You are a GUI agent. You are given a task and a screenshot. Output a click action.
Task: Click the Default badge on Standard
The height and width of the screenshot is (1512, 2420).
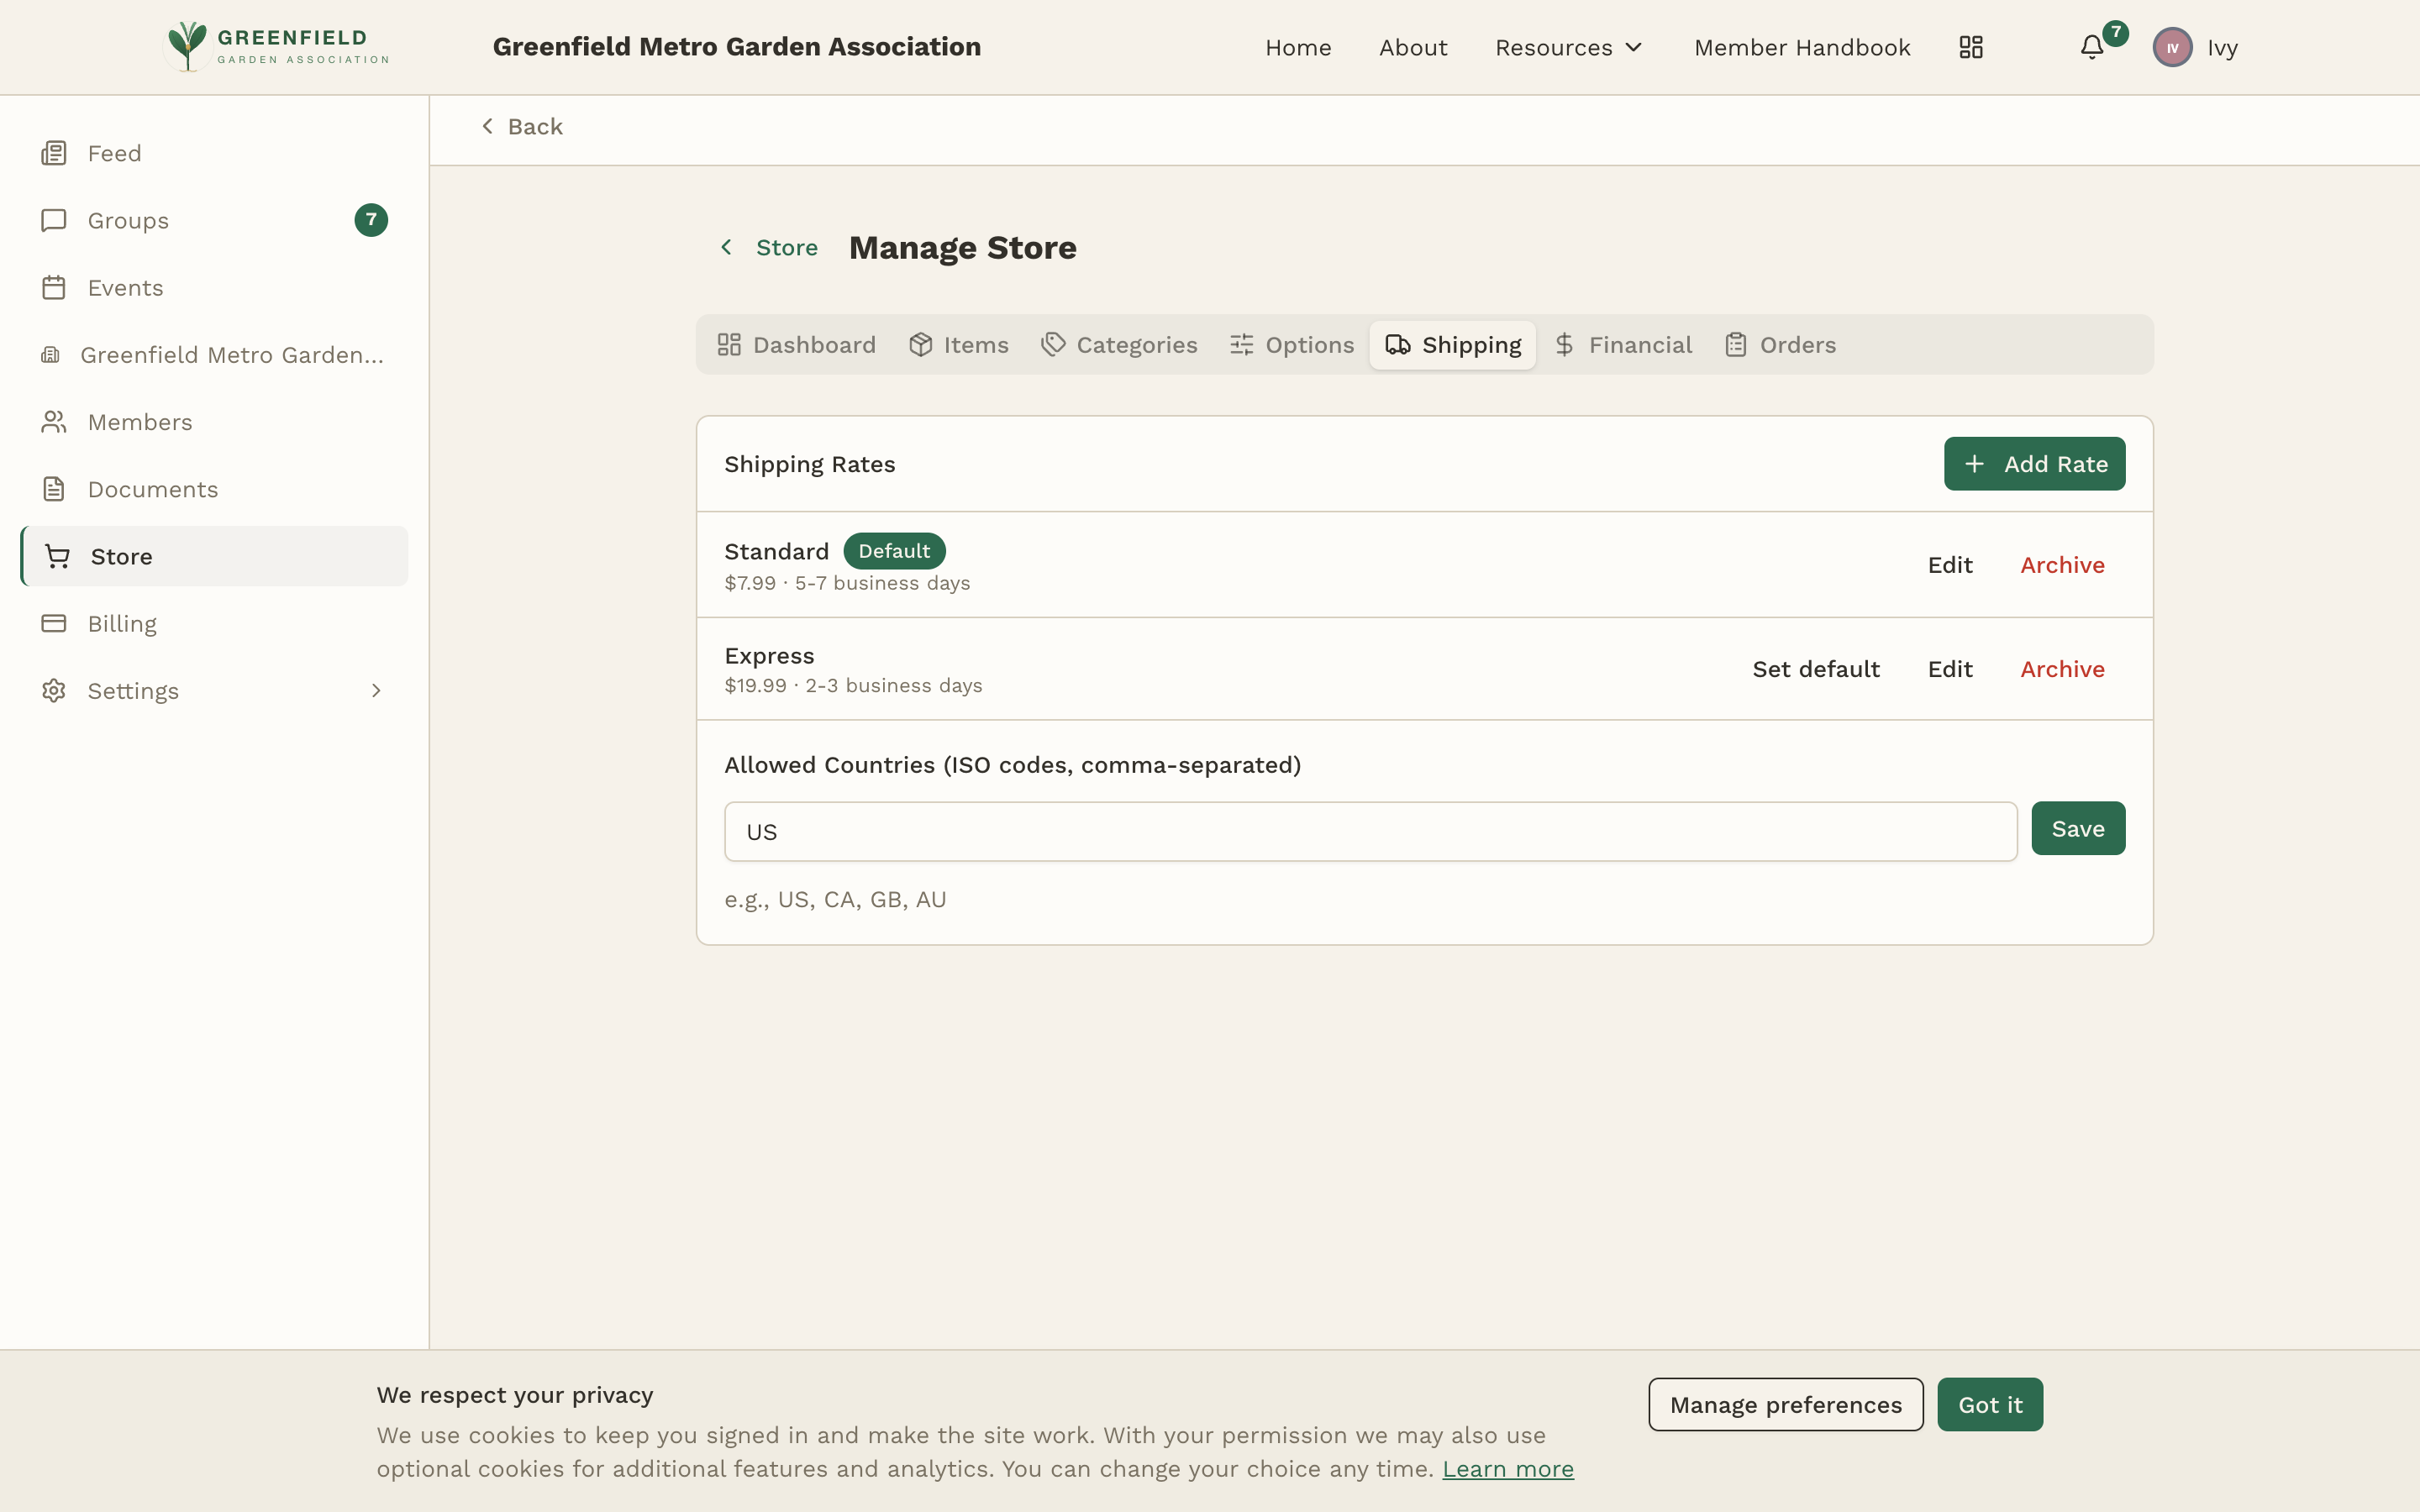894,551
